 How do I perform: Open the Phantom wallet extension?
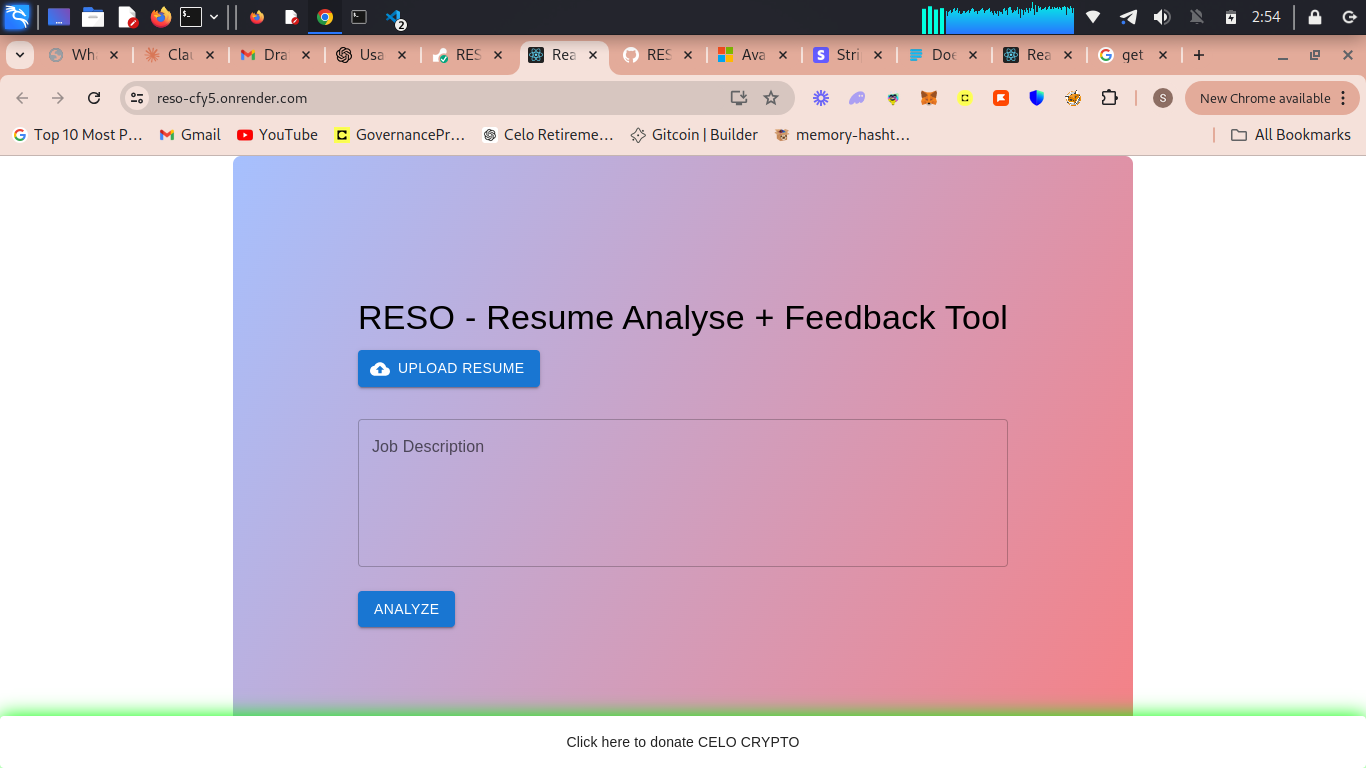click(x=857, y=98)
